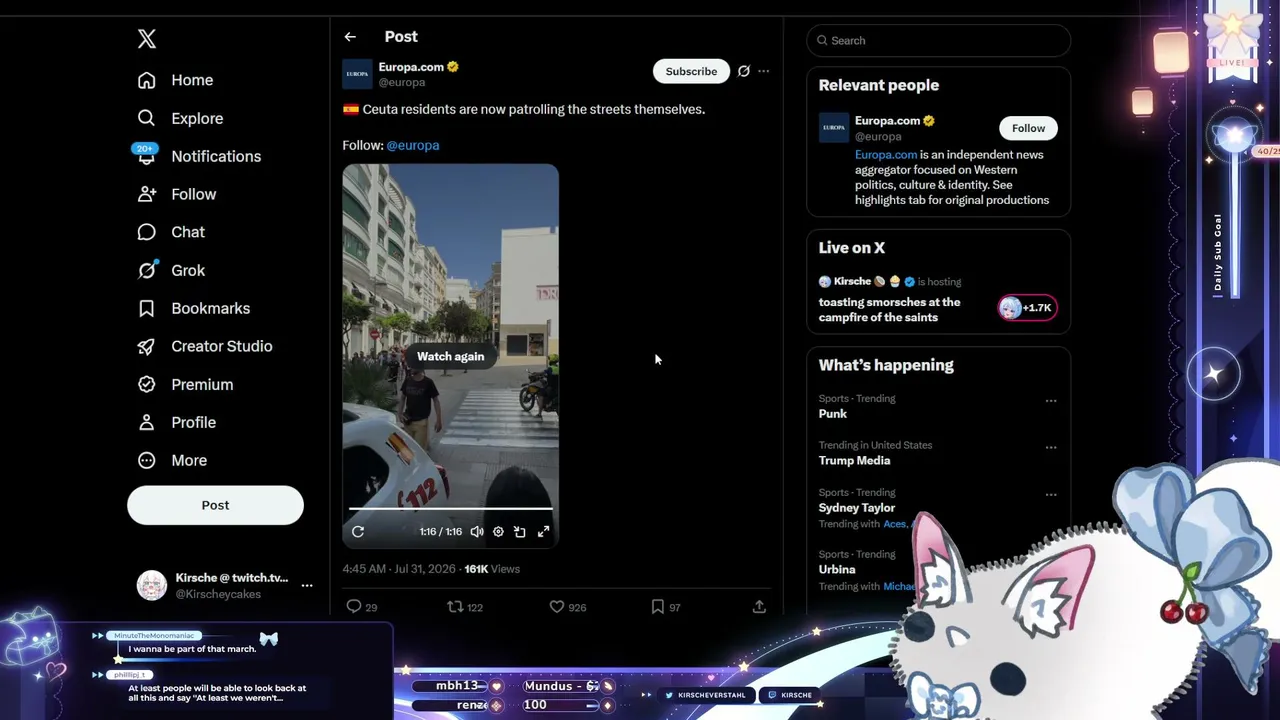Click the Creator Studio rocket icon
1280x720 pixels.
pyautogui.click(x=147, y=346)
